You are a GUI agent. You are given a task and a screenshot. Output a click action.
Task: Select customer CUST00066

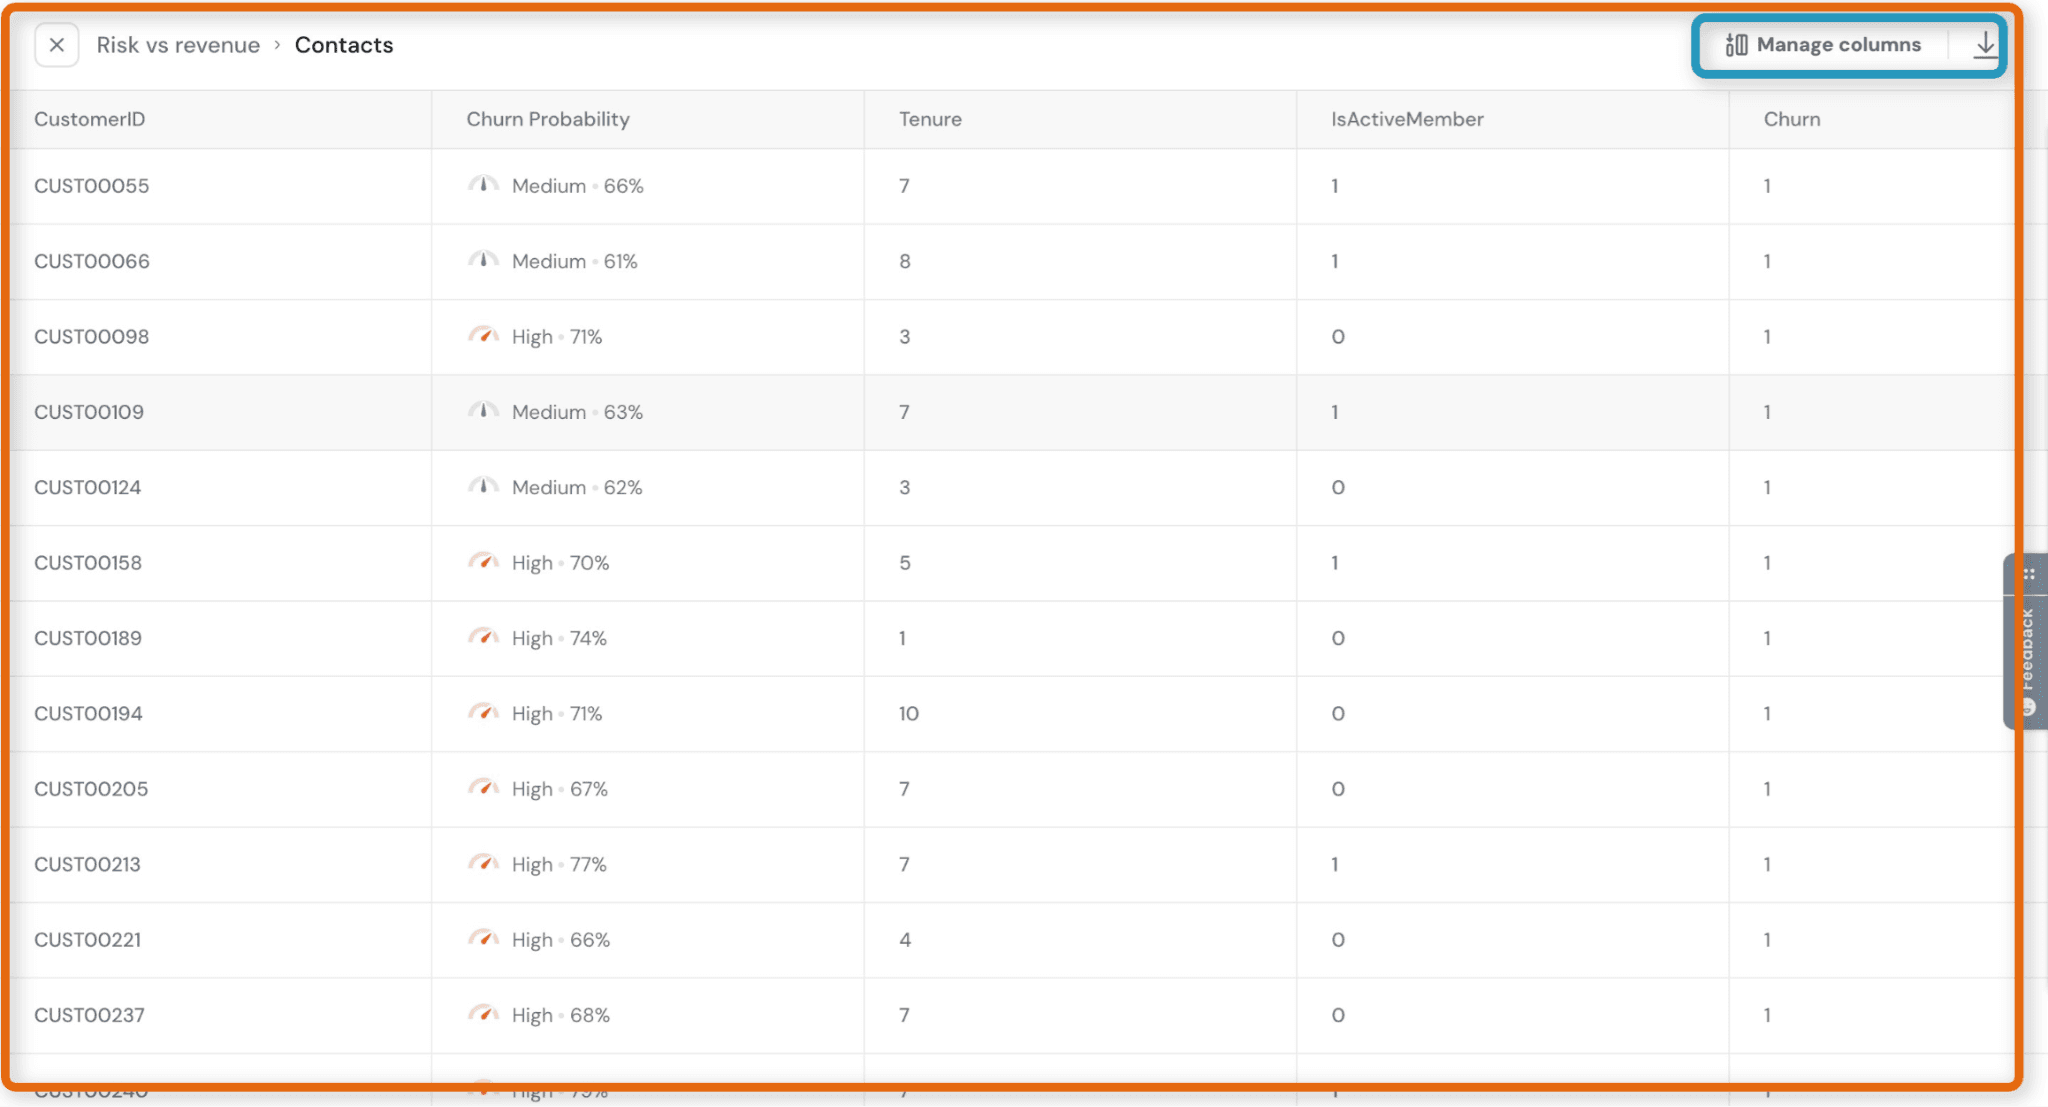92,261
